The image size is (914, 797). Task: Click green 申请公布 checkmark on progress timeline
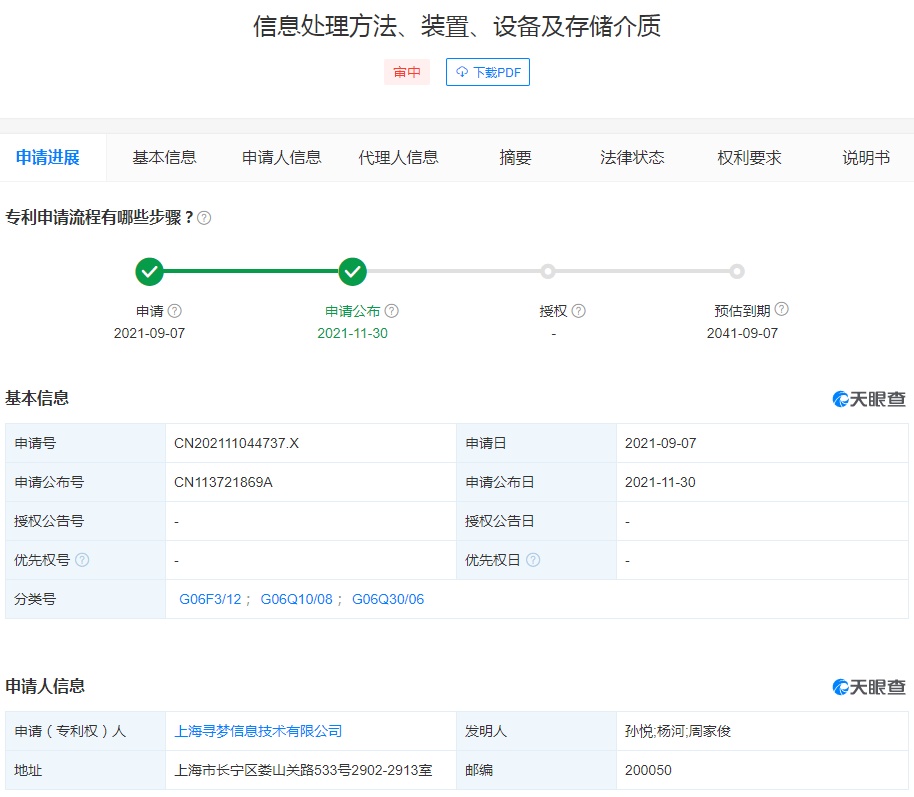(353, 271)
